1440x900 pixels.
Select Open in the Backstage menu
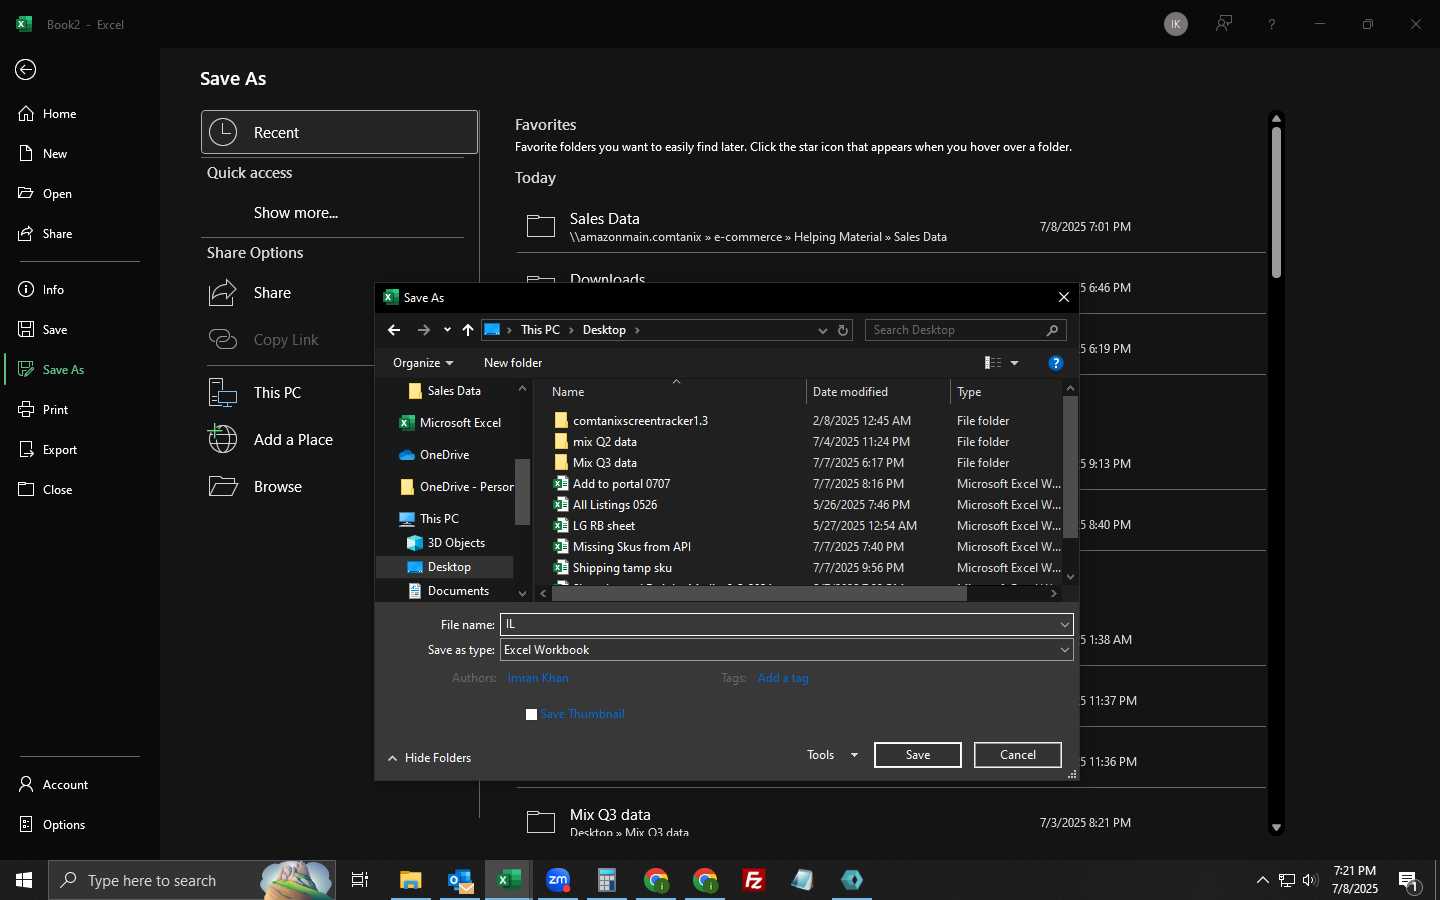46,194
